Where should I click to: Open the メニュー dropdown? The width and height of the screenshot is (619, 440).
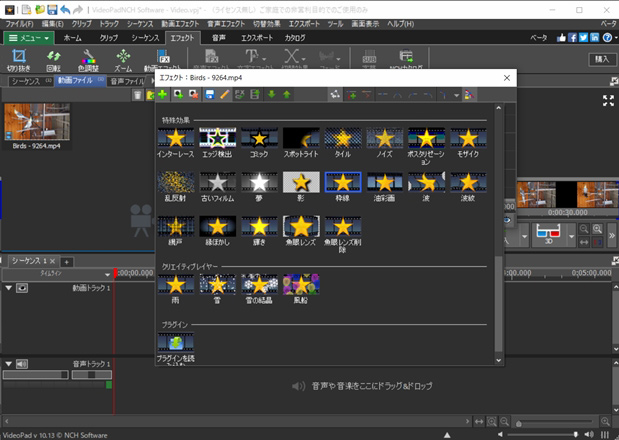29,38
